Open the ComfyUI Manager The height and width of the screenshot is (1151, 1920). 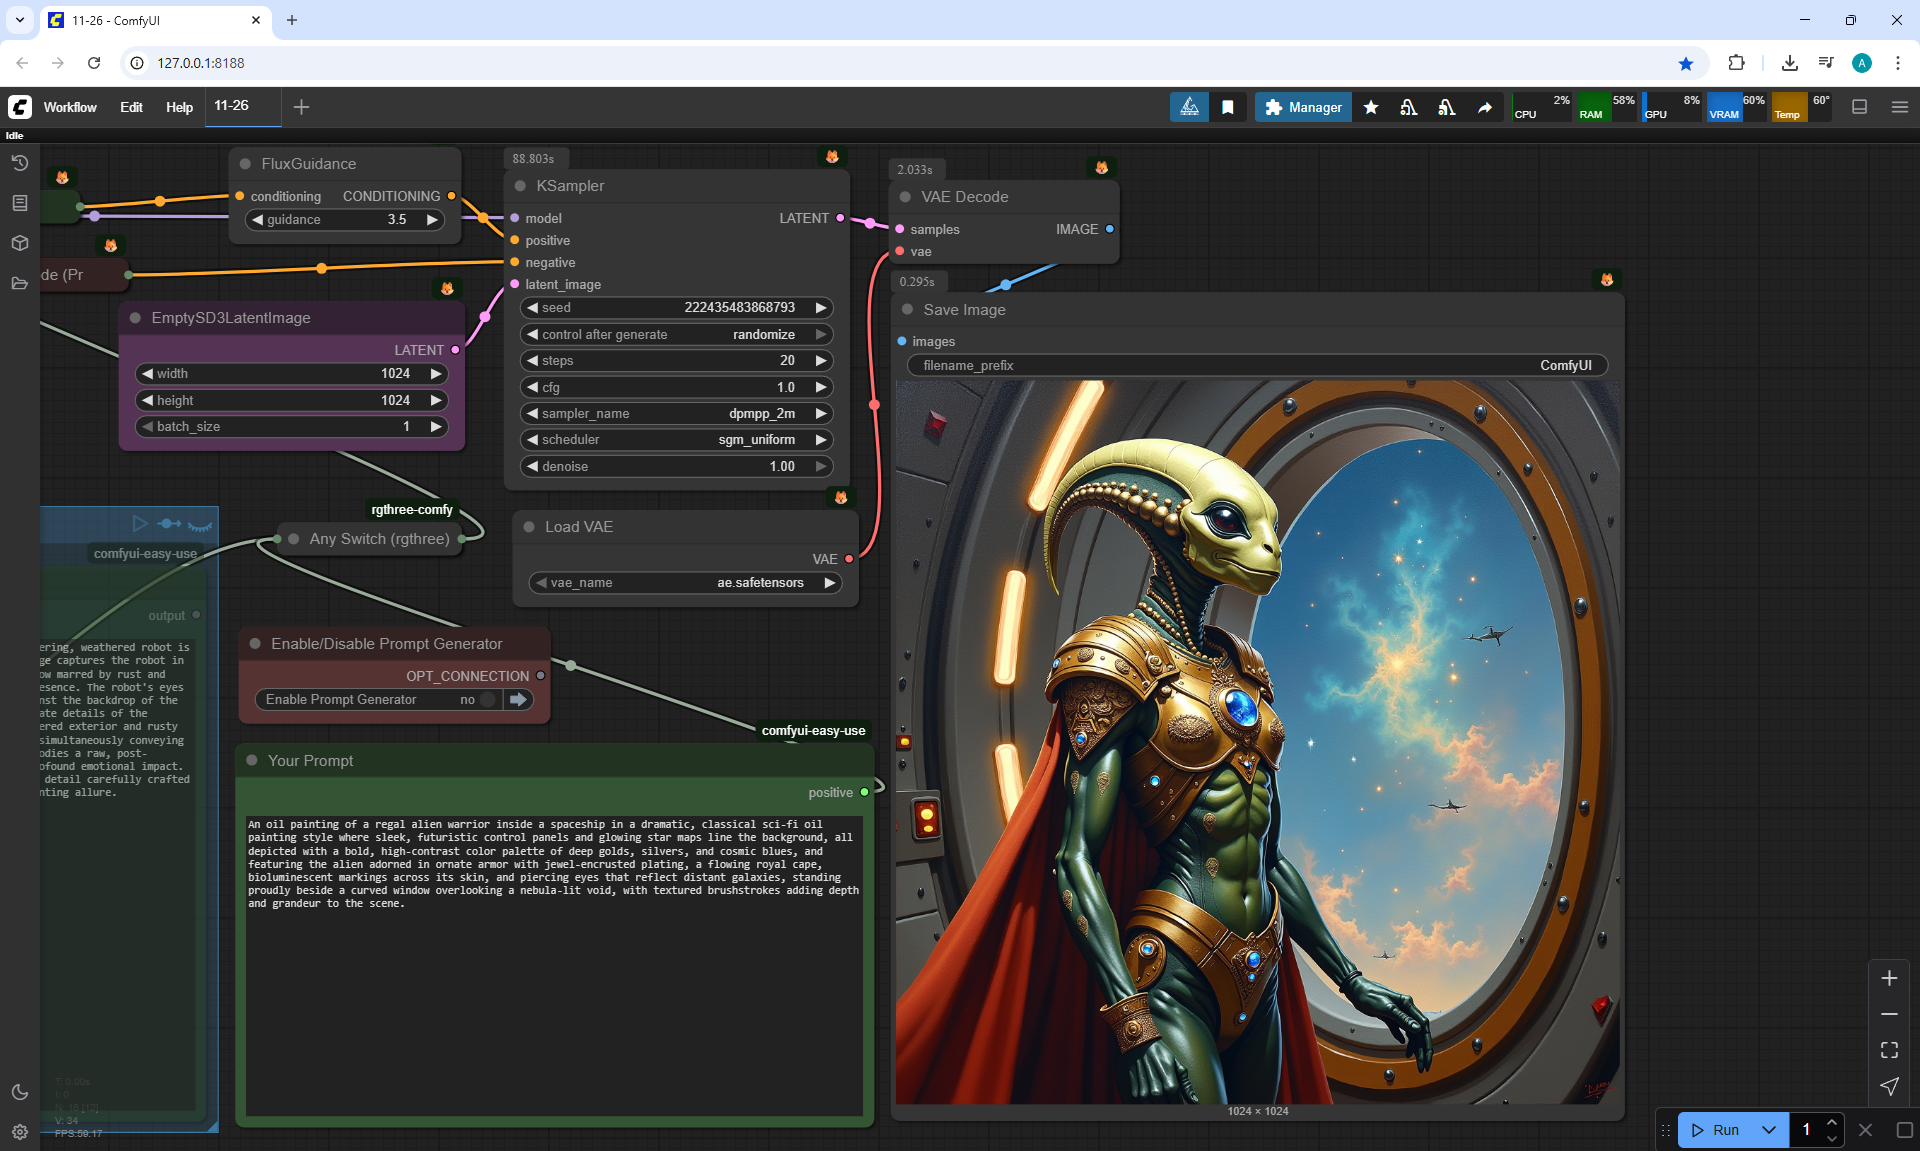click(x=1303, y=107)
